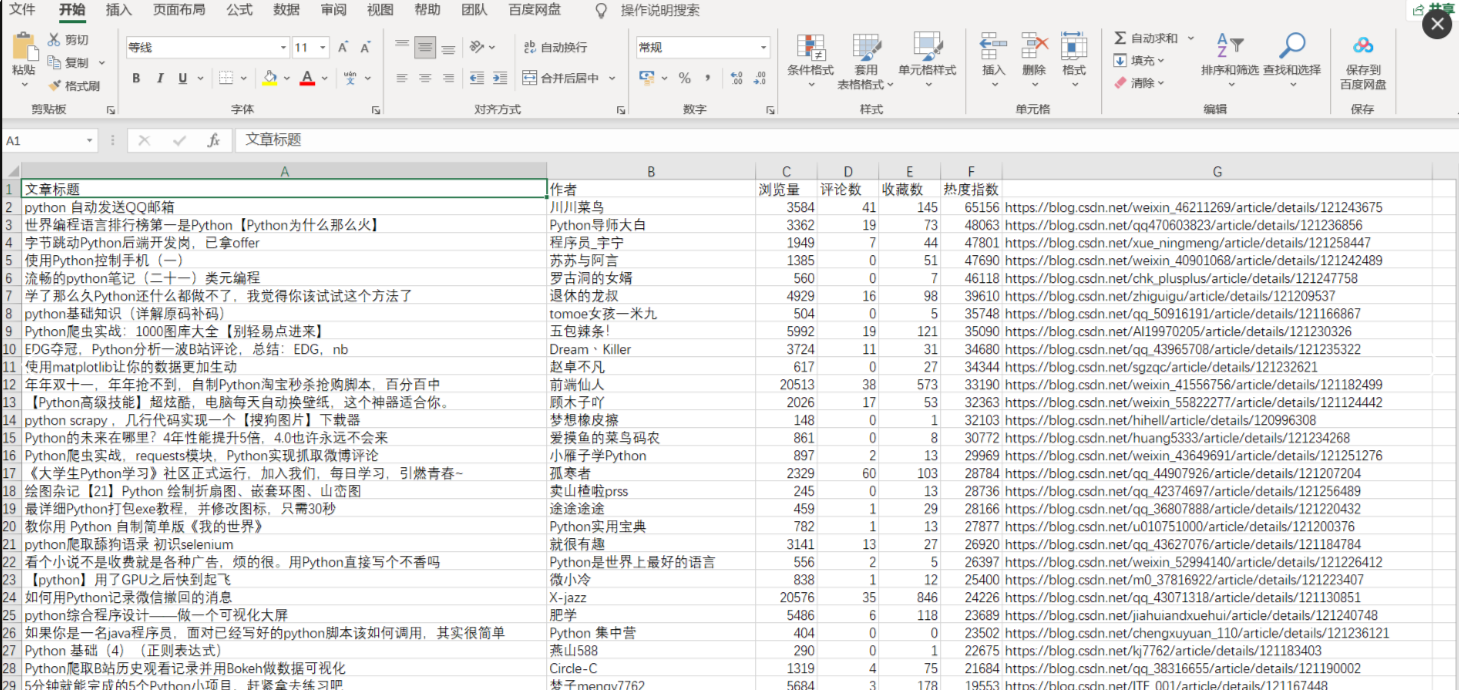The width and height of the screenshot is (1459, 690).
Task: Open Format as Table (套用表格格式)
Action: [x=866, y=60]
